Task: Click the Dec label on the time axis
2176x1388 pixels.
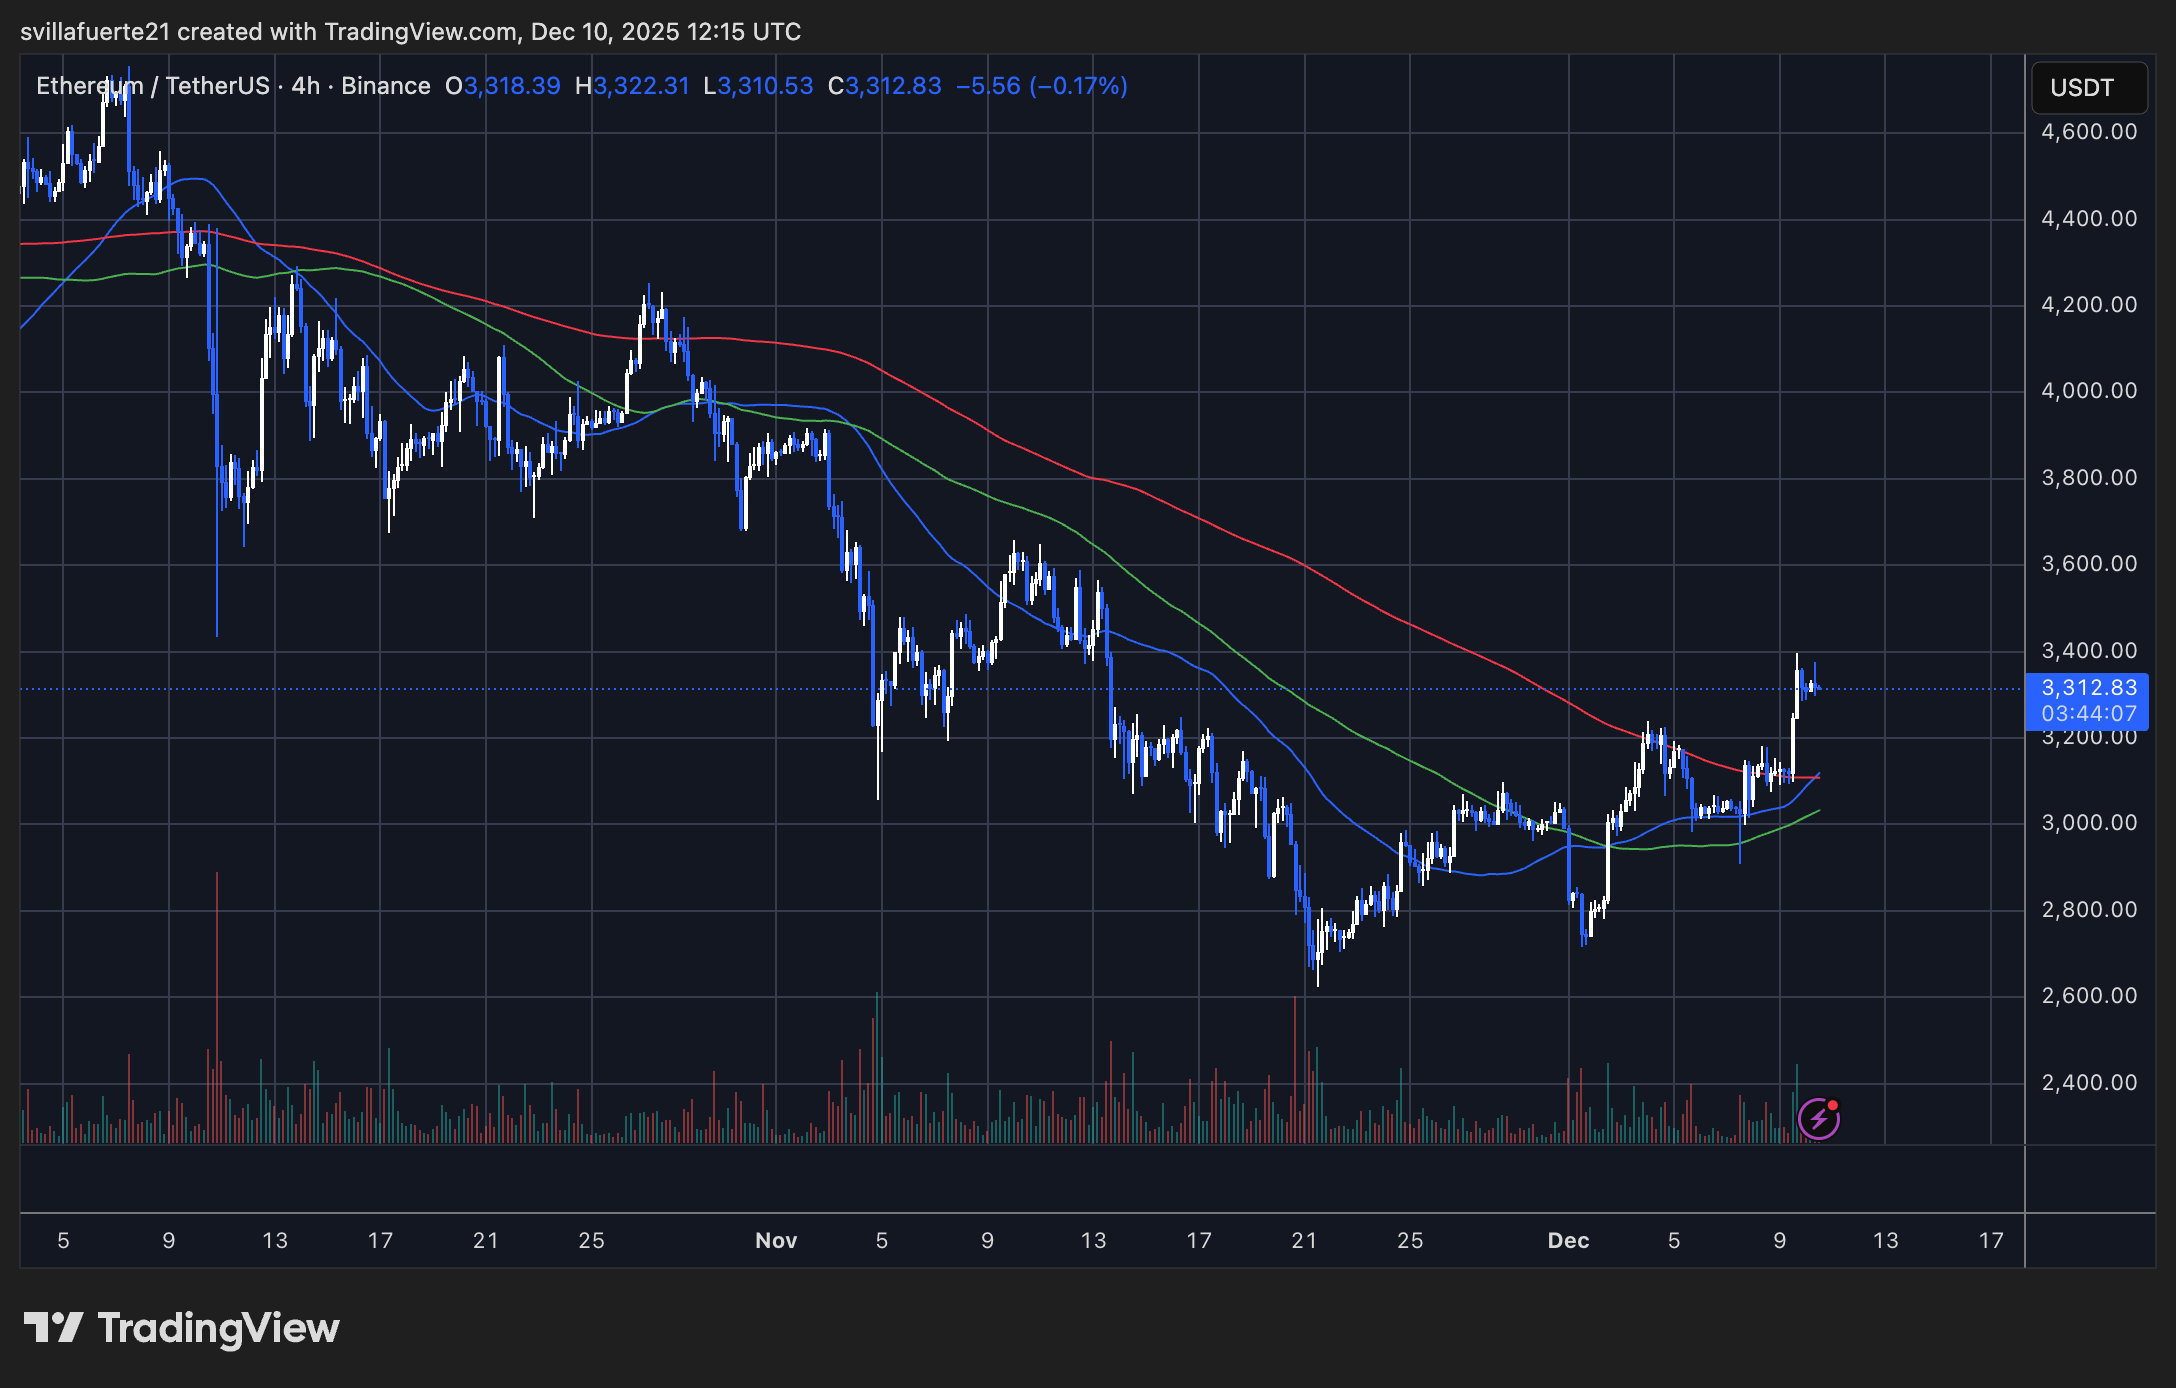Action: coord(1568,1240)
